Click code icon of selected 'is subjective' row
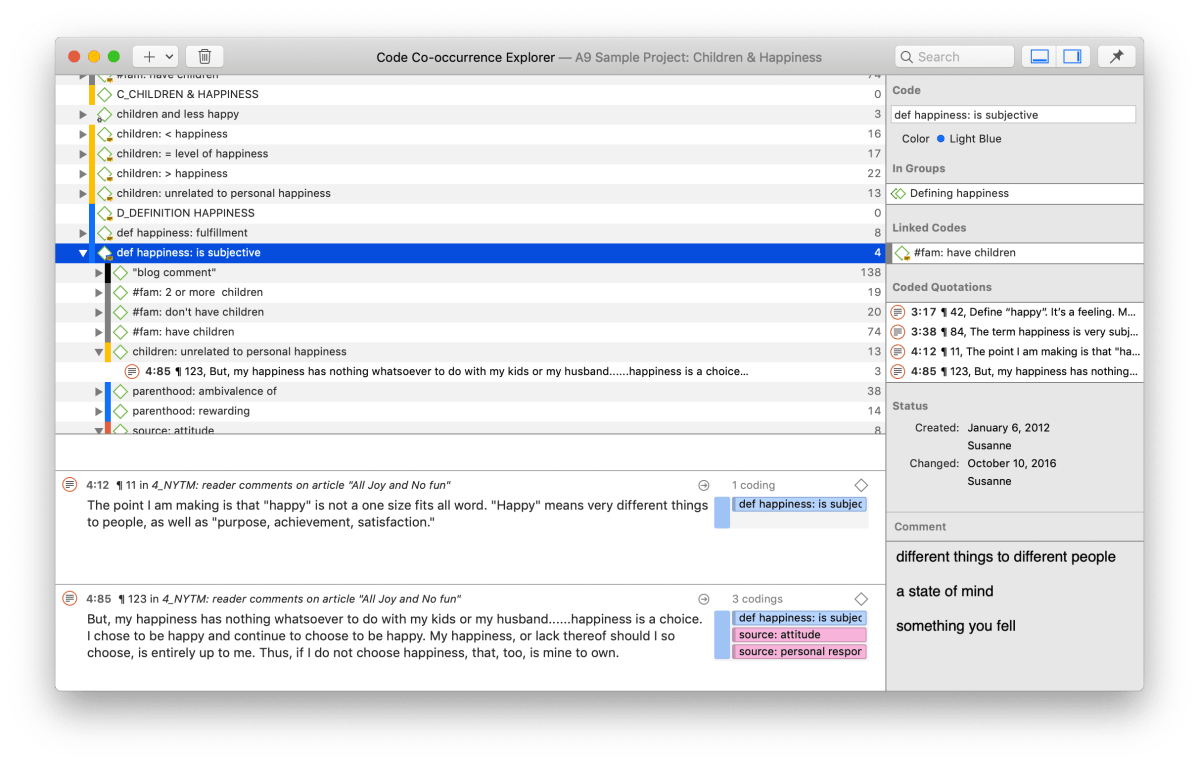 [105, 252]
